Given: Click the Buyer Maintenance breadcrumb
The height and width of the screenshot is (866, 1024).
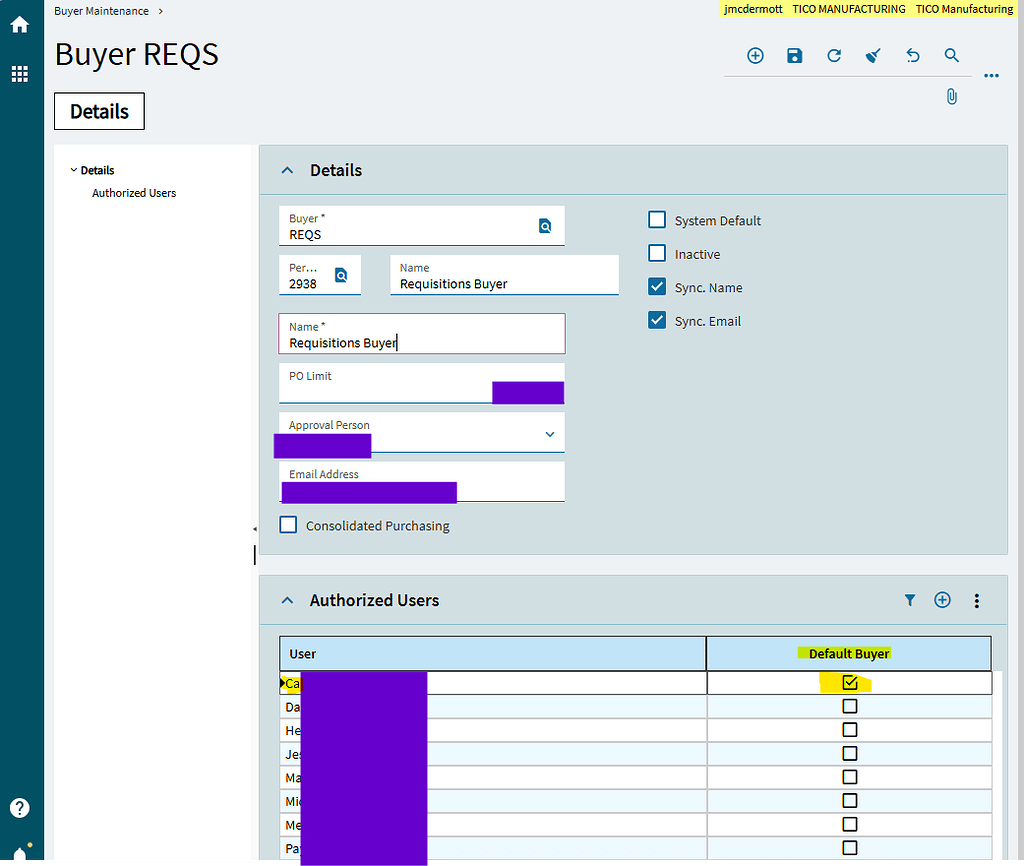Looking at the screenshot, I should [x=101, y=11].
